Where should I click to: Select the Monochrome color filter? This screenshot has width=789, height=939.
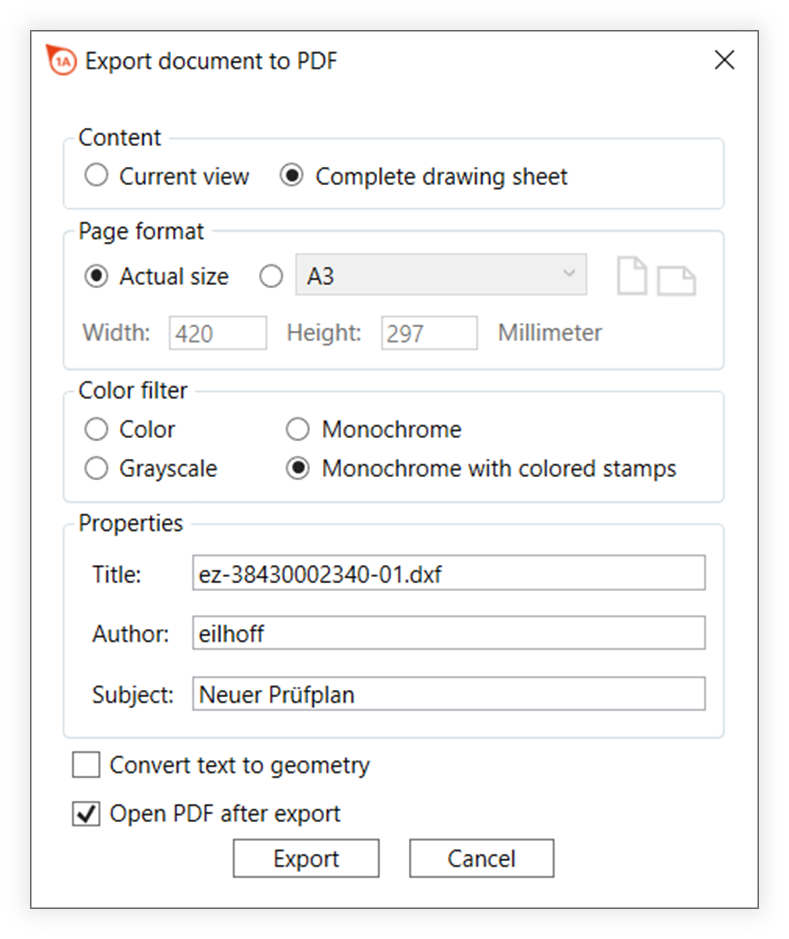pos(298,430)
